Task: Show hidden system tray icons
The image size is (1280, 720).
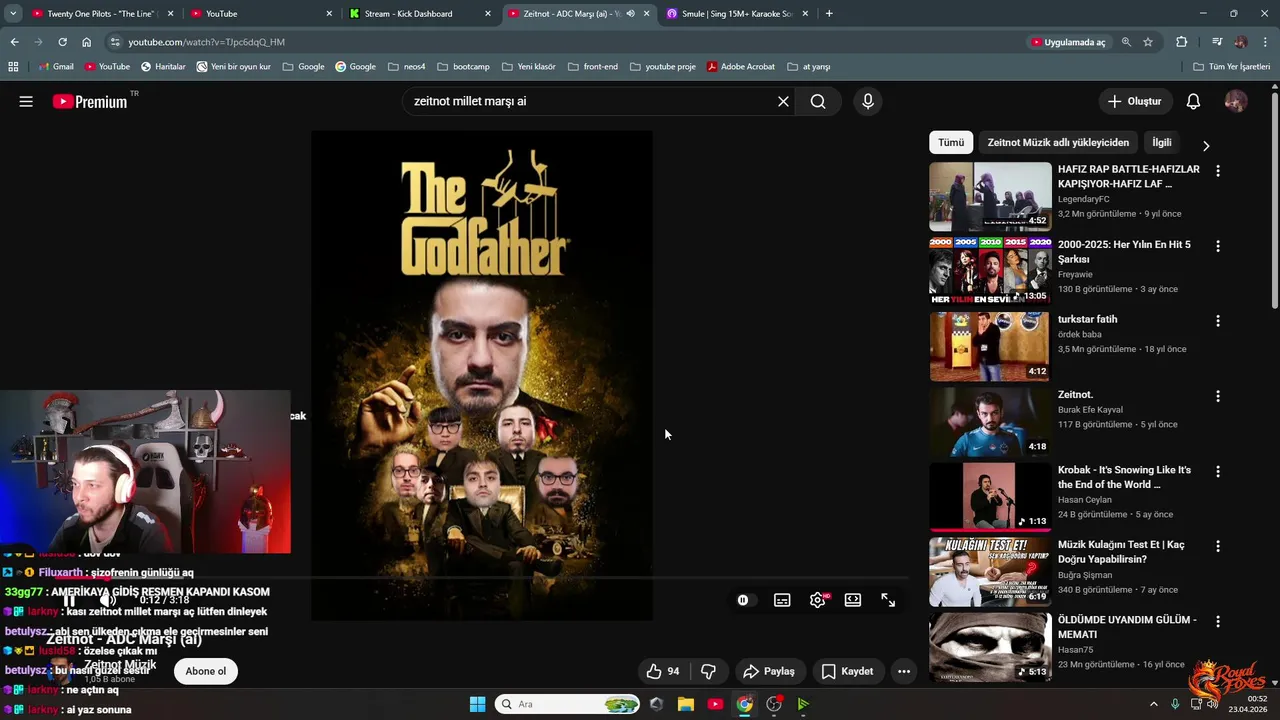Action: click(x=1153, y=704)
